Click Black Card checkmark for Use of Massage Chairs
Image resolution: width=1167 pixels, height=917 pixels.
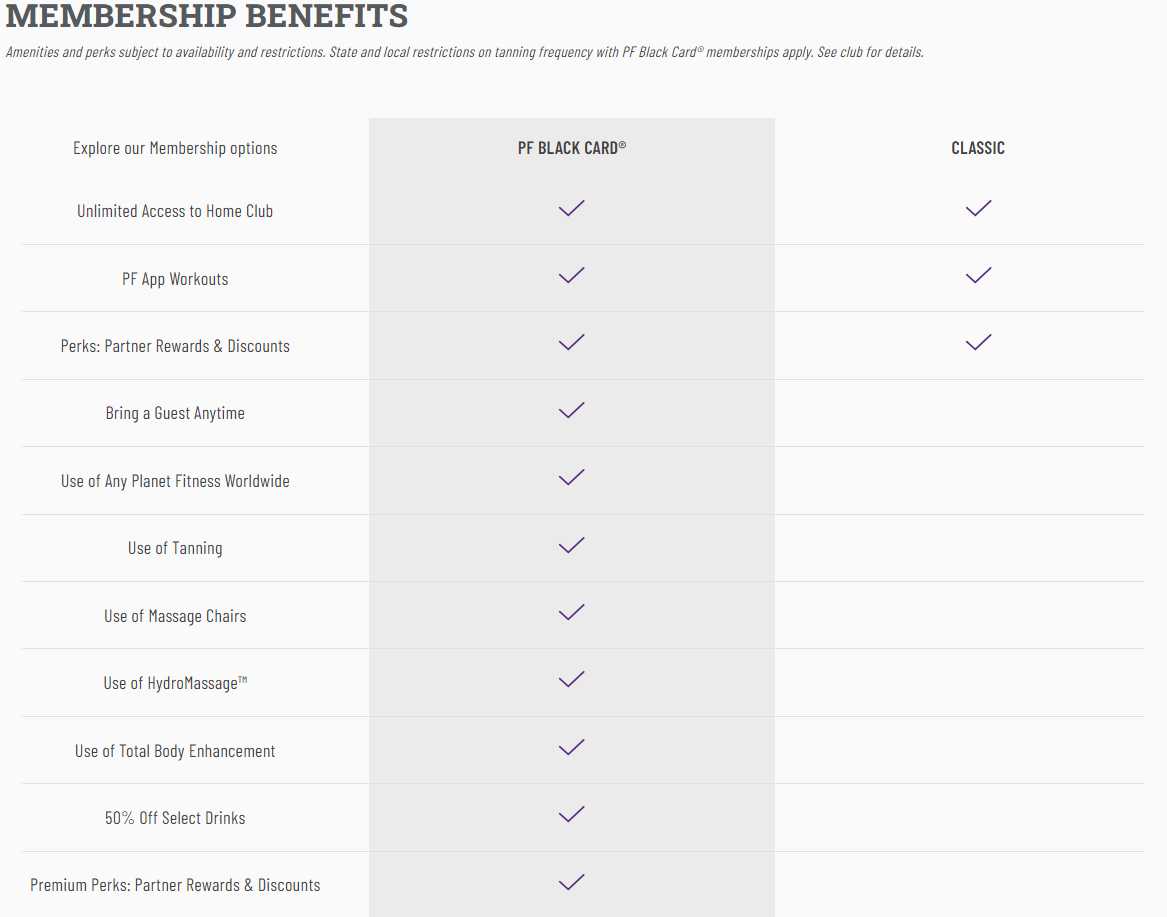[571, 613]
